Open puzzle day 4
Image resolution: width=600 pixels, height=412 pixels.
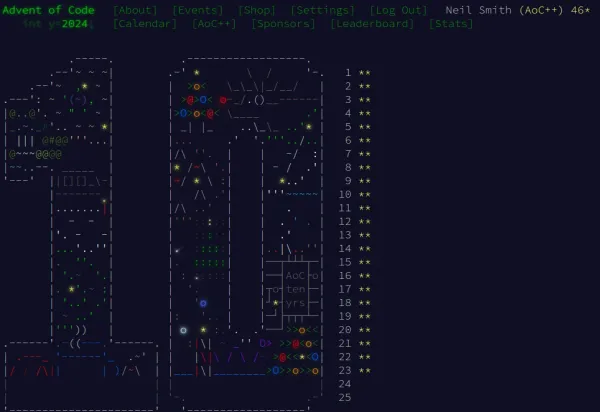tap(348, 113)
